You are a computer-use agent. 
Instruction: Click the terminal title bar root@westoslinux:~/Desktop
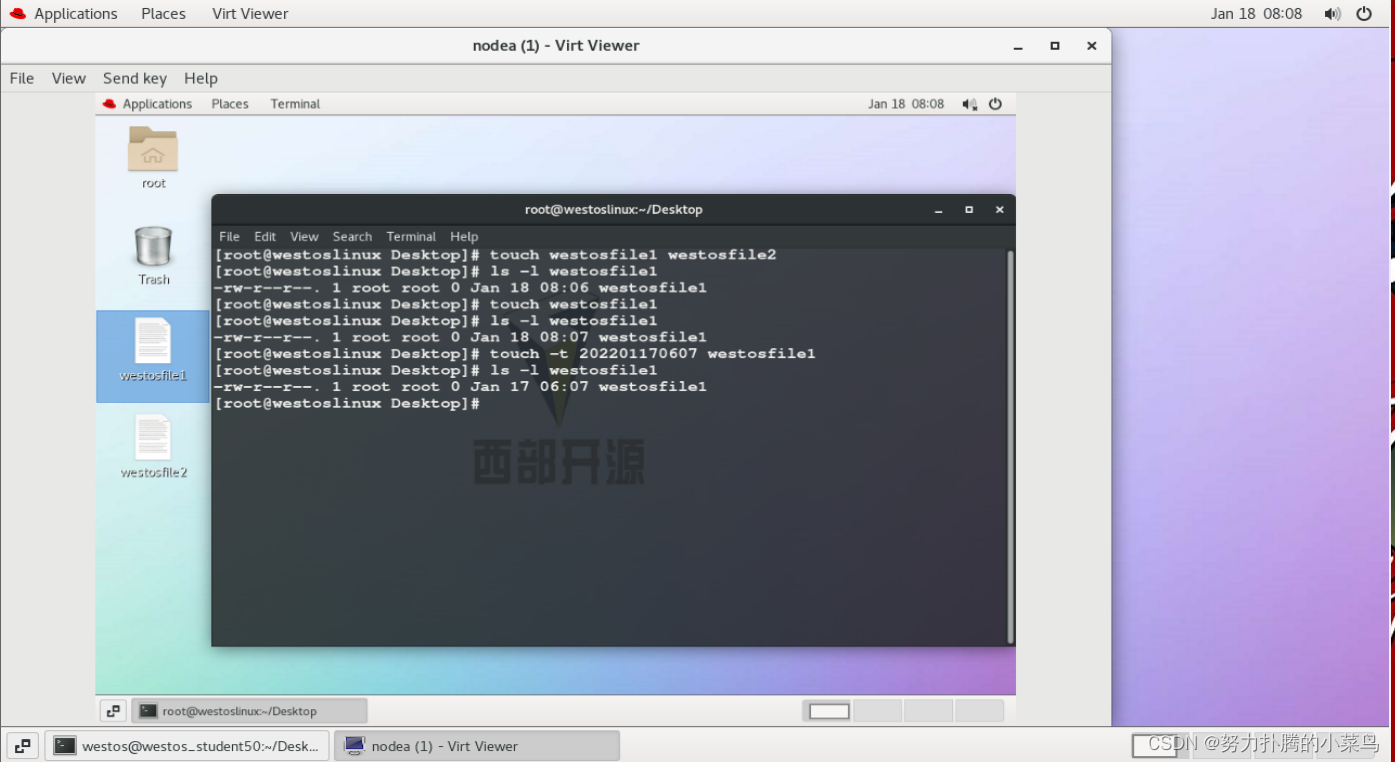614,210
